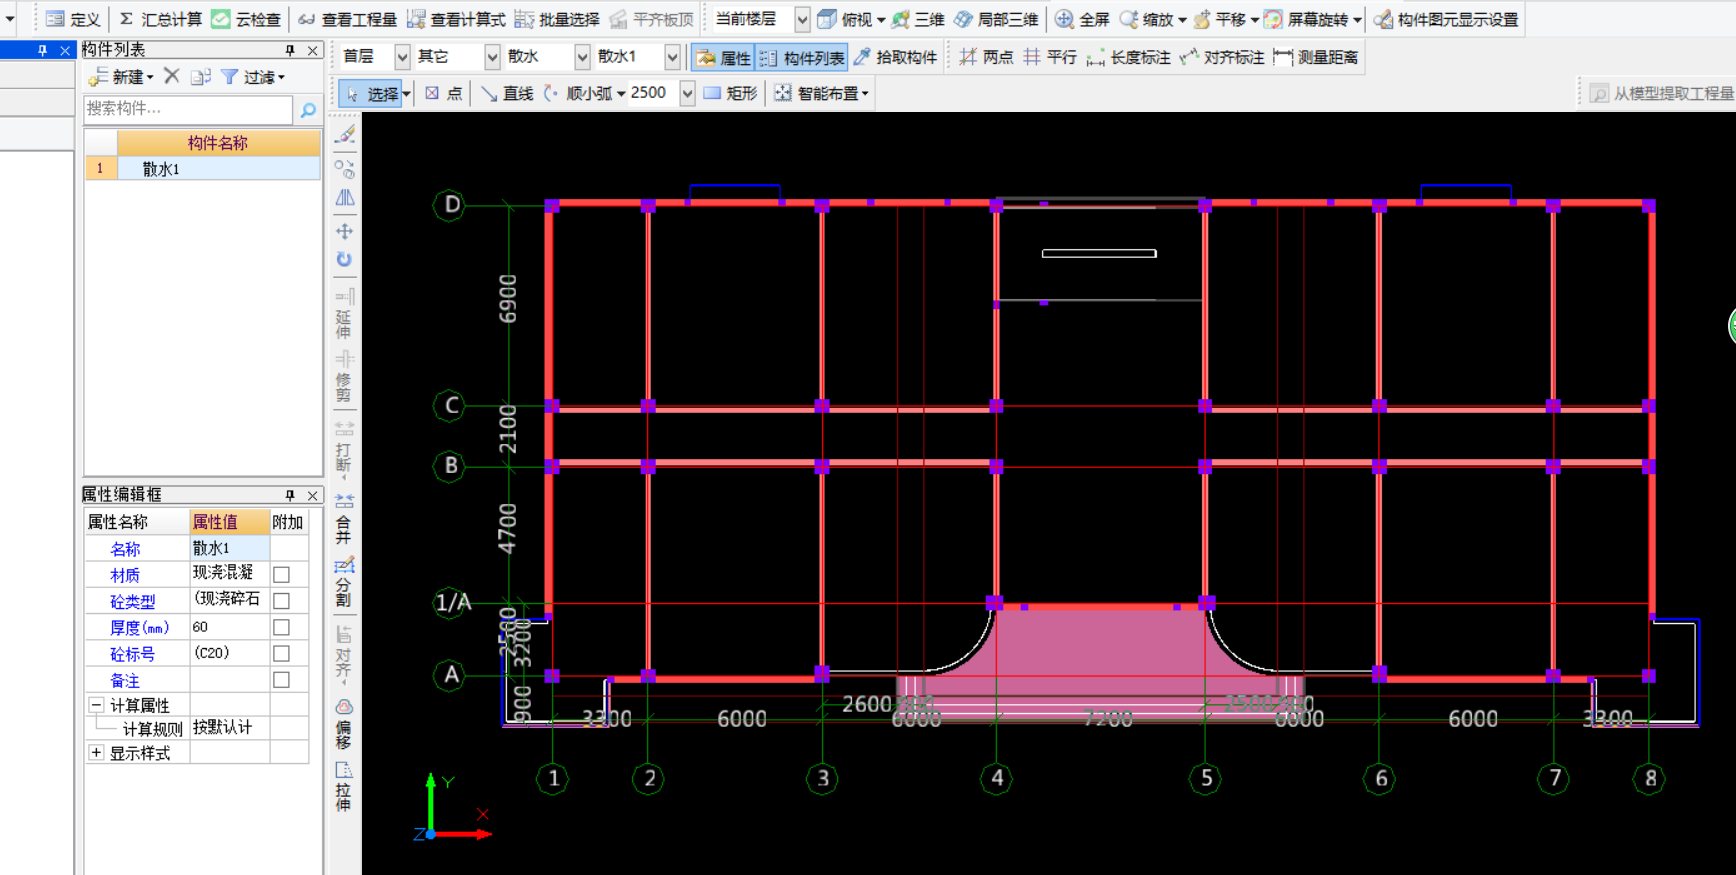1736x875 pixels.
Task: Select the 点 point drawing tool
Action: pos(443,93)
